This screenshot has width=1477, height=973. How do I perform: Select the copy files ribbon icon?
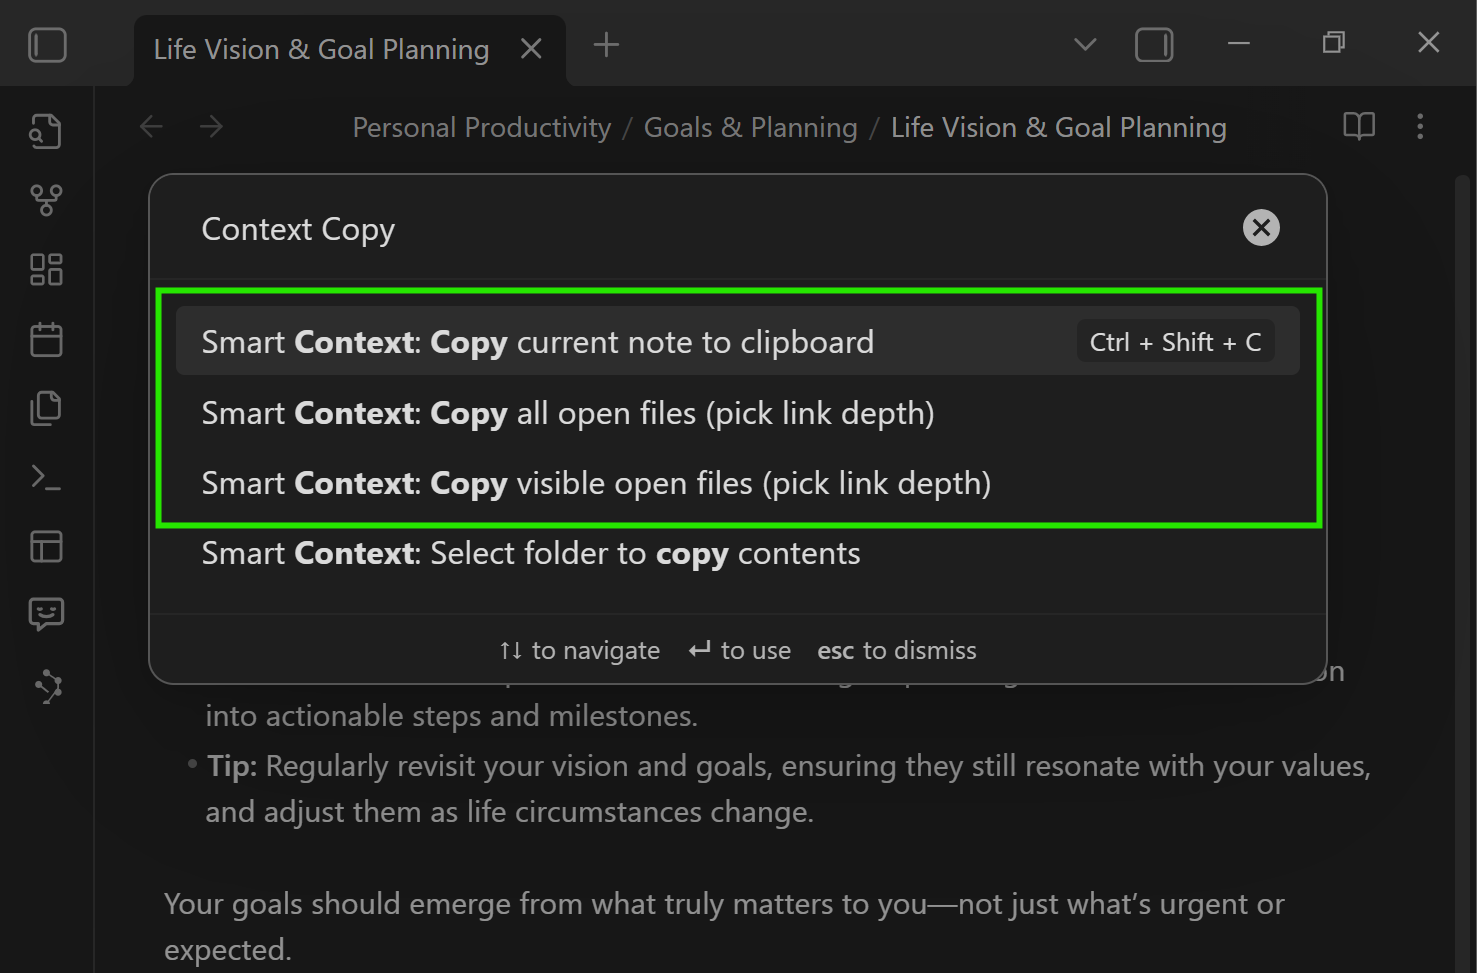[45, 407]
